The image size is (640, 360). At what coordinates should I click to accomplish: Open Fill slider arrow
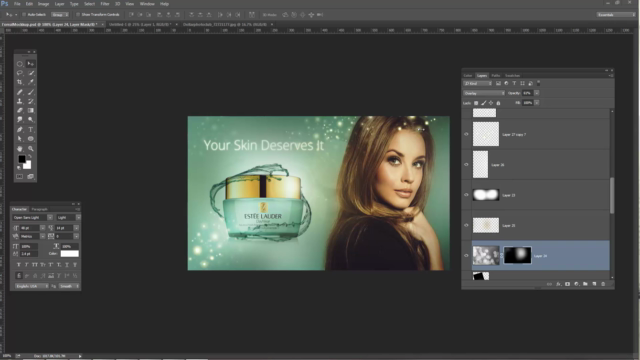pos(537,103)
